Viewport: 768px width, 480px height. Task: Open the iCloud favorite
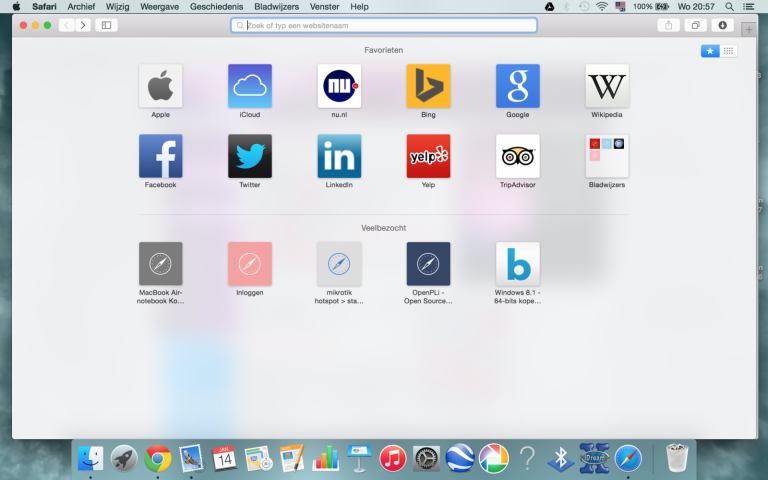coord(249,86)
